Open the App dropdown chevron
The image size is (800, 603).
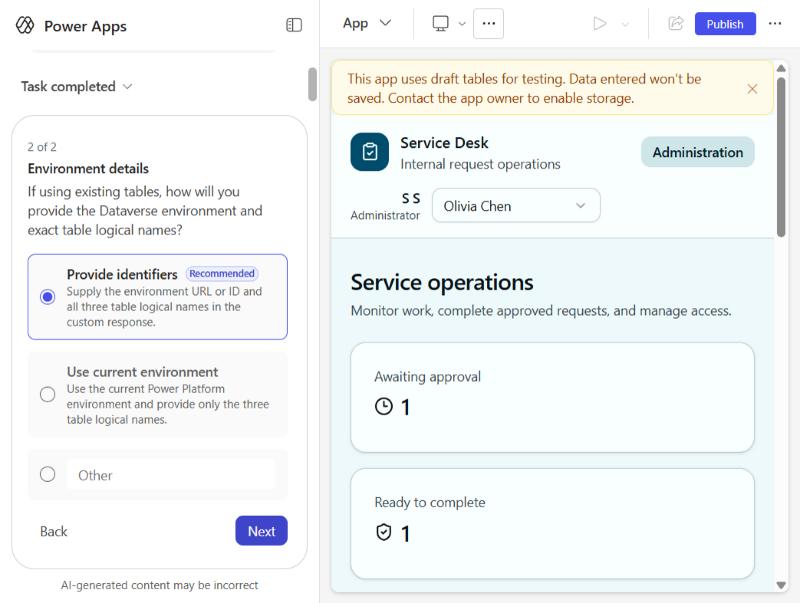pyautogui.click(x=386, y=23)
